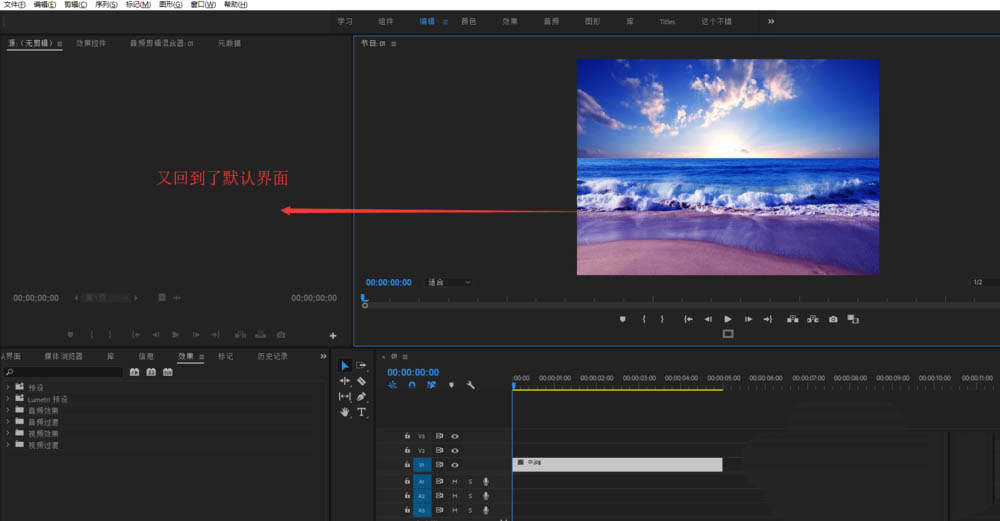Select the Razor tool
1000x521 pixels.
[362, 381]
